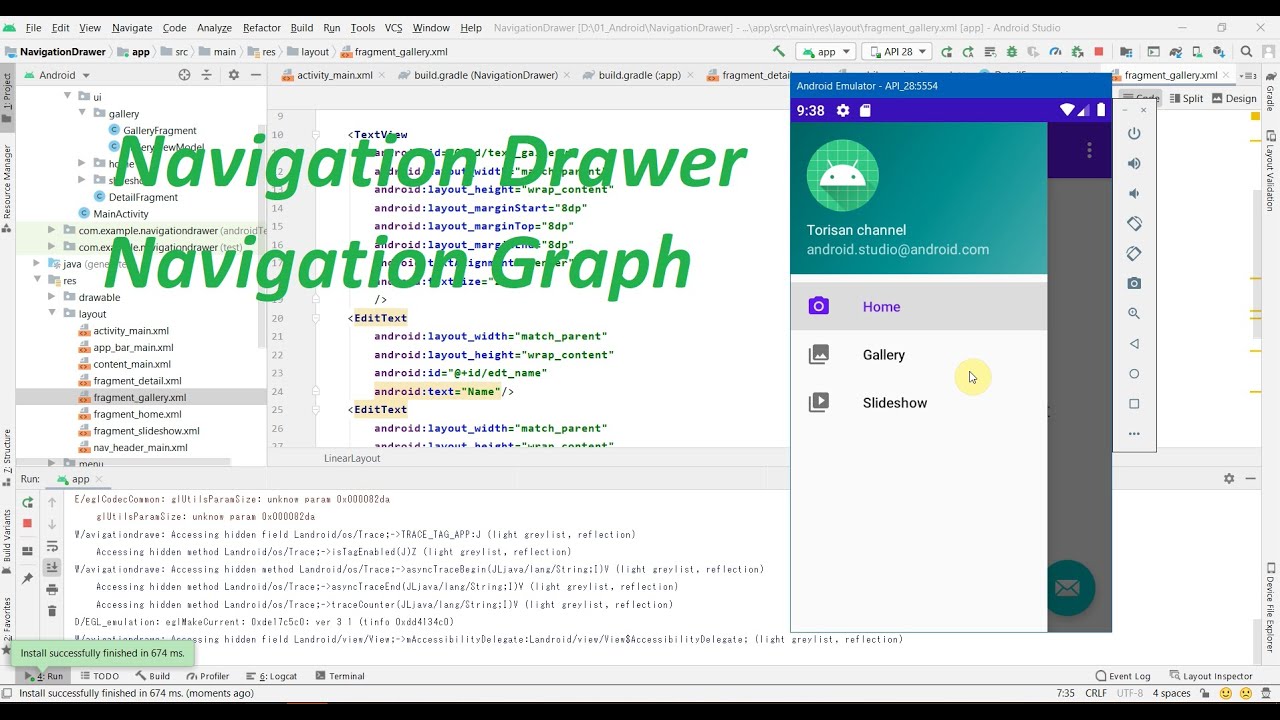Screen dimensions: 1280x720
Task: Open the AVD Manager device icon
Action: point(1198,52)
